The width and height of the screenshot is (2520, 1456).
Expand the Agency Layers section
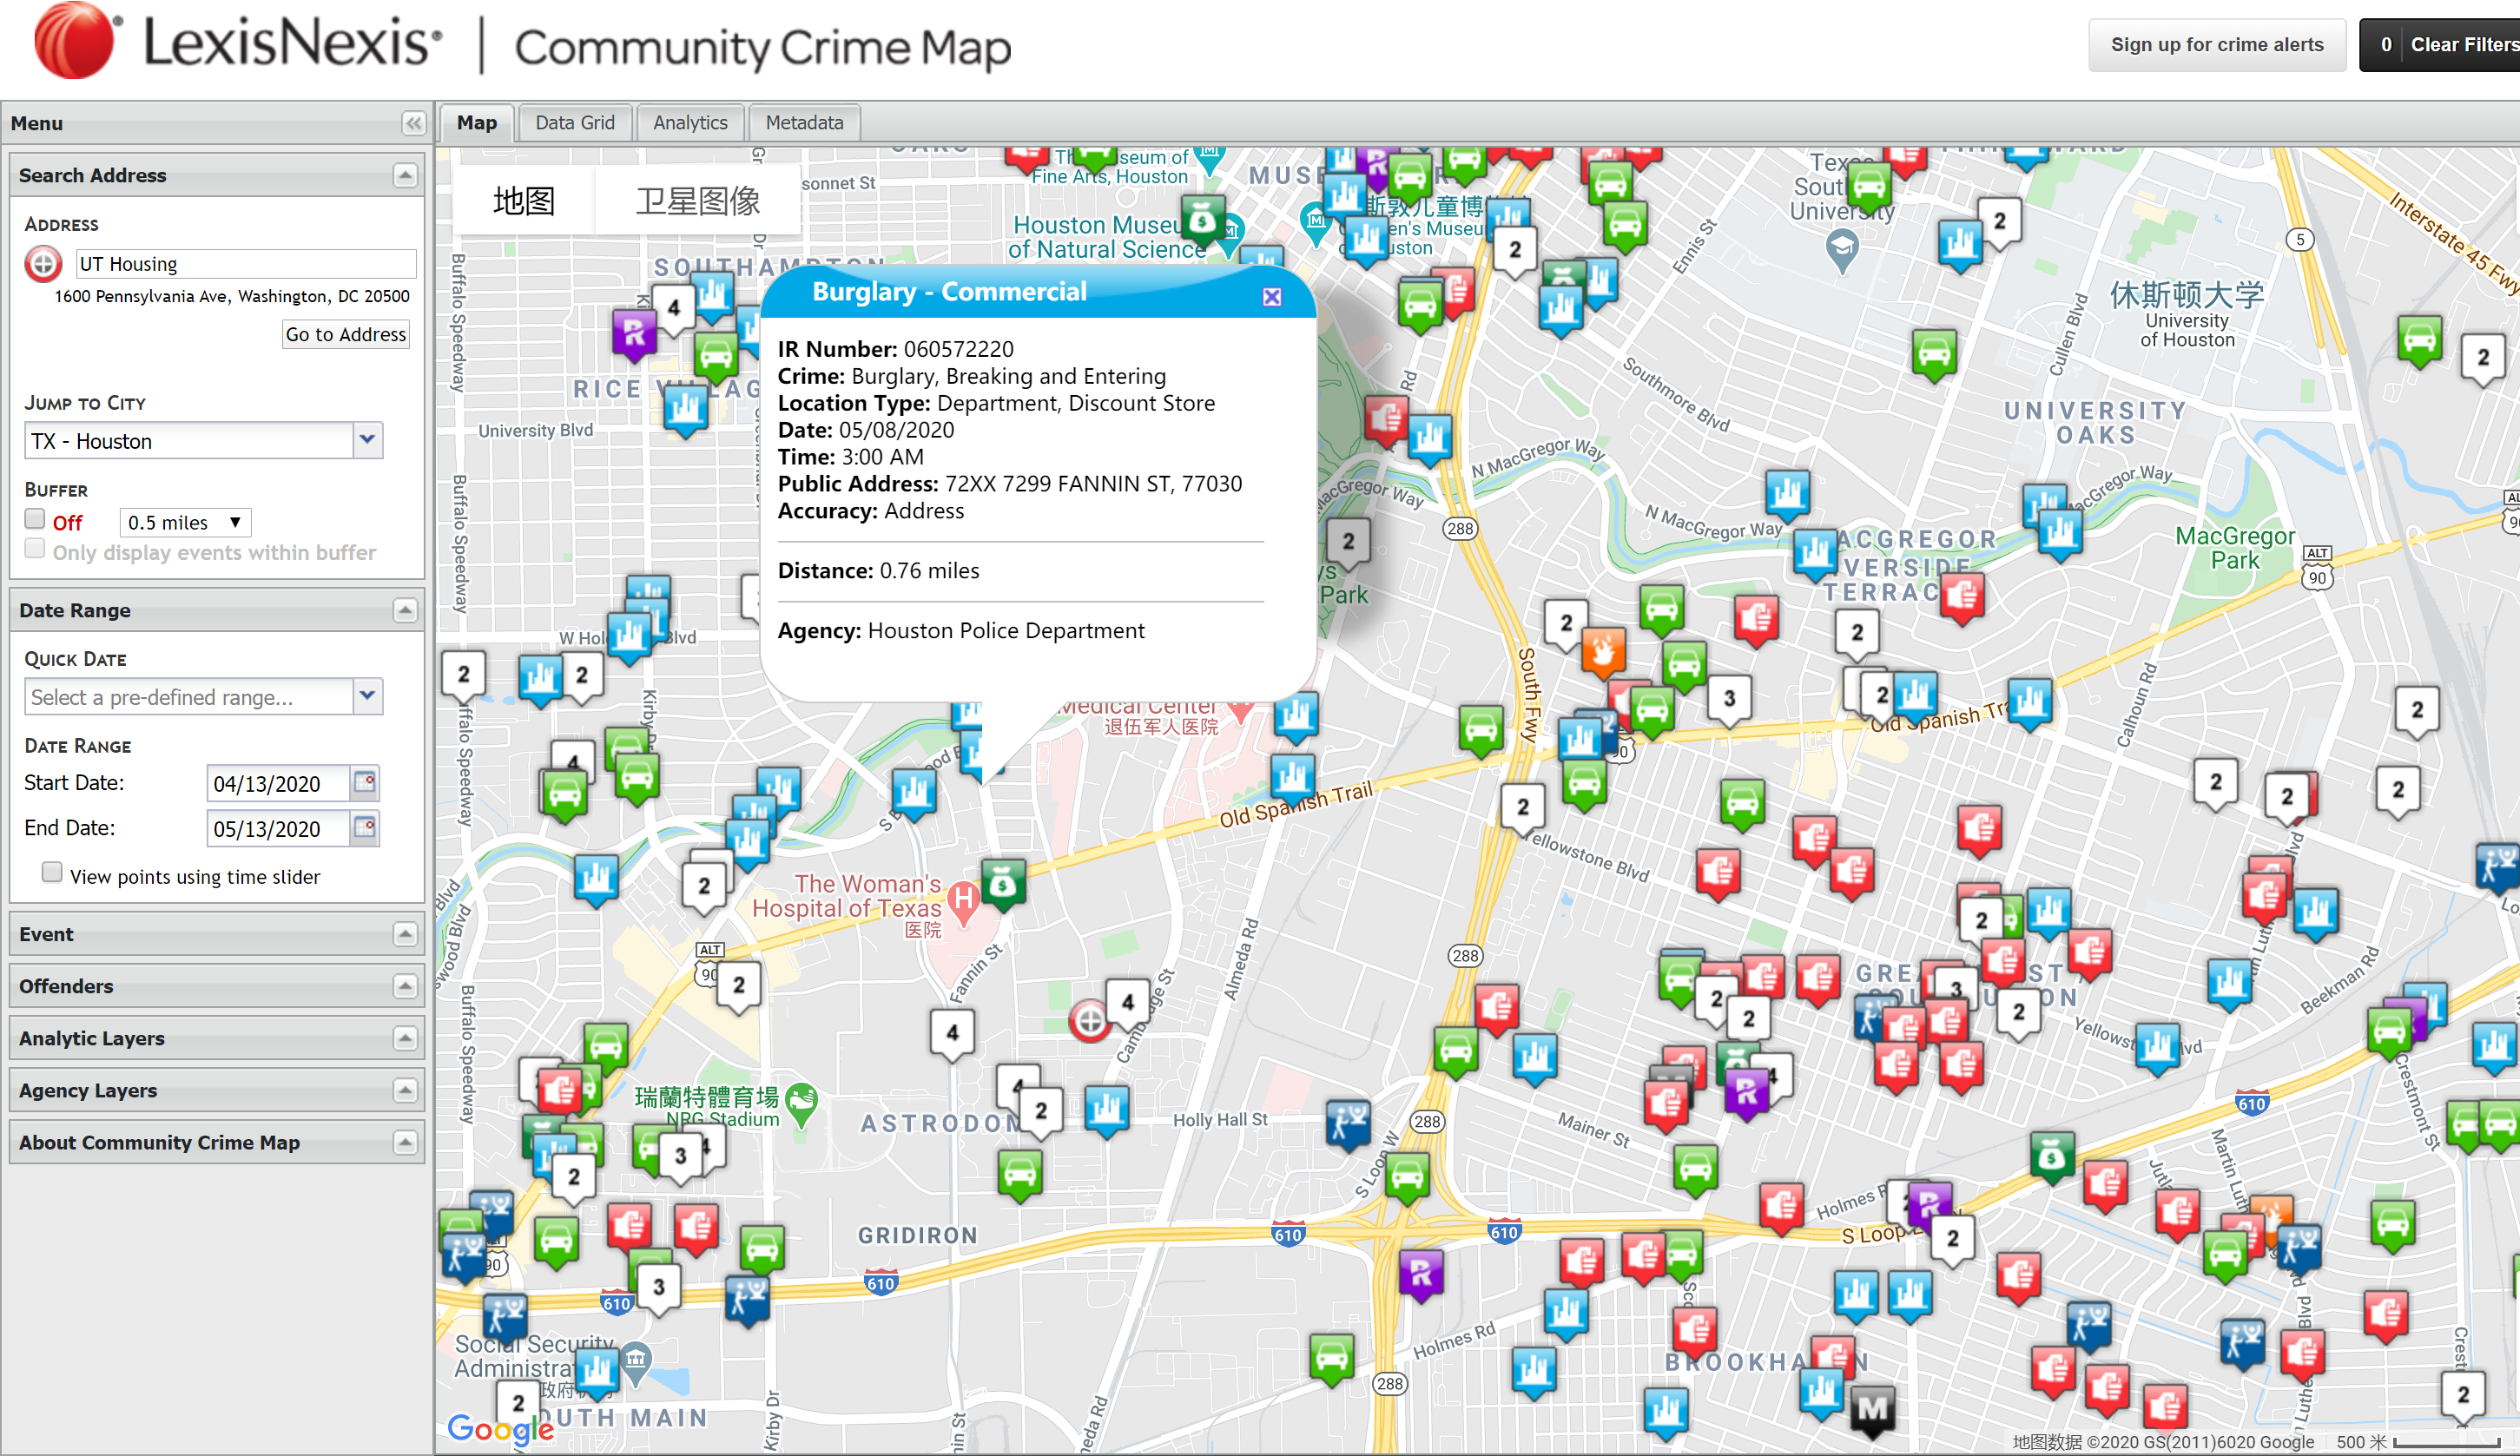click(x=404, y=1091)
